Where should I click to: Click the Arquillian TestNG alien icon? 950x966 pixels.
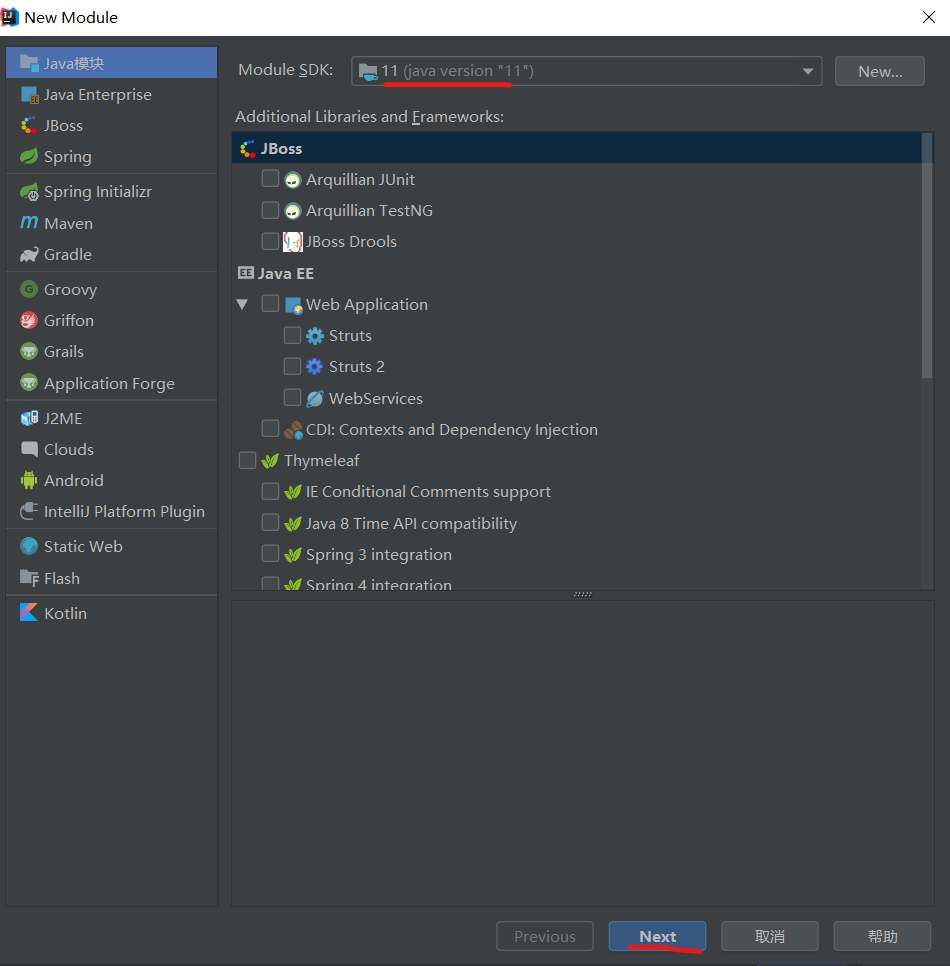[x=293, y=211]
